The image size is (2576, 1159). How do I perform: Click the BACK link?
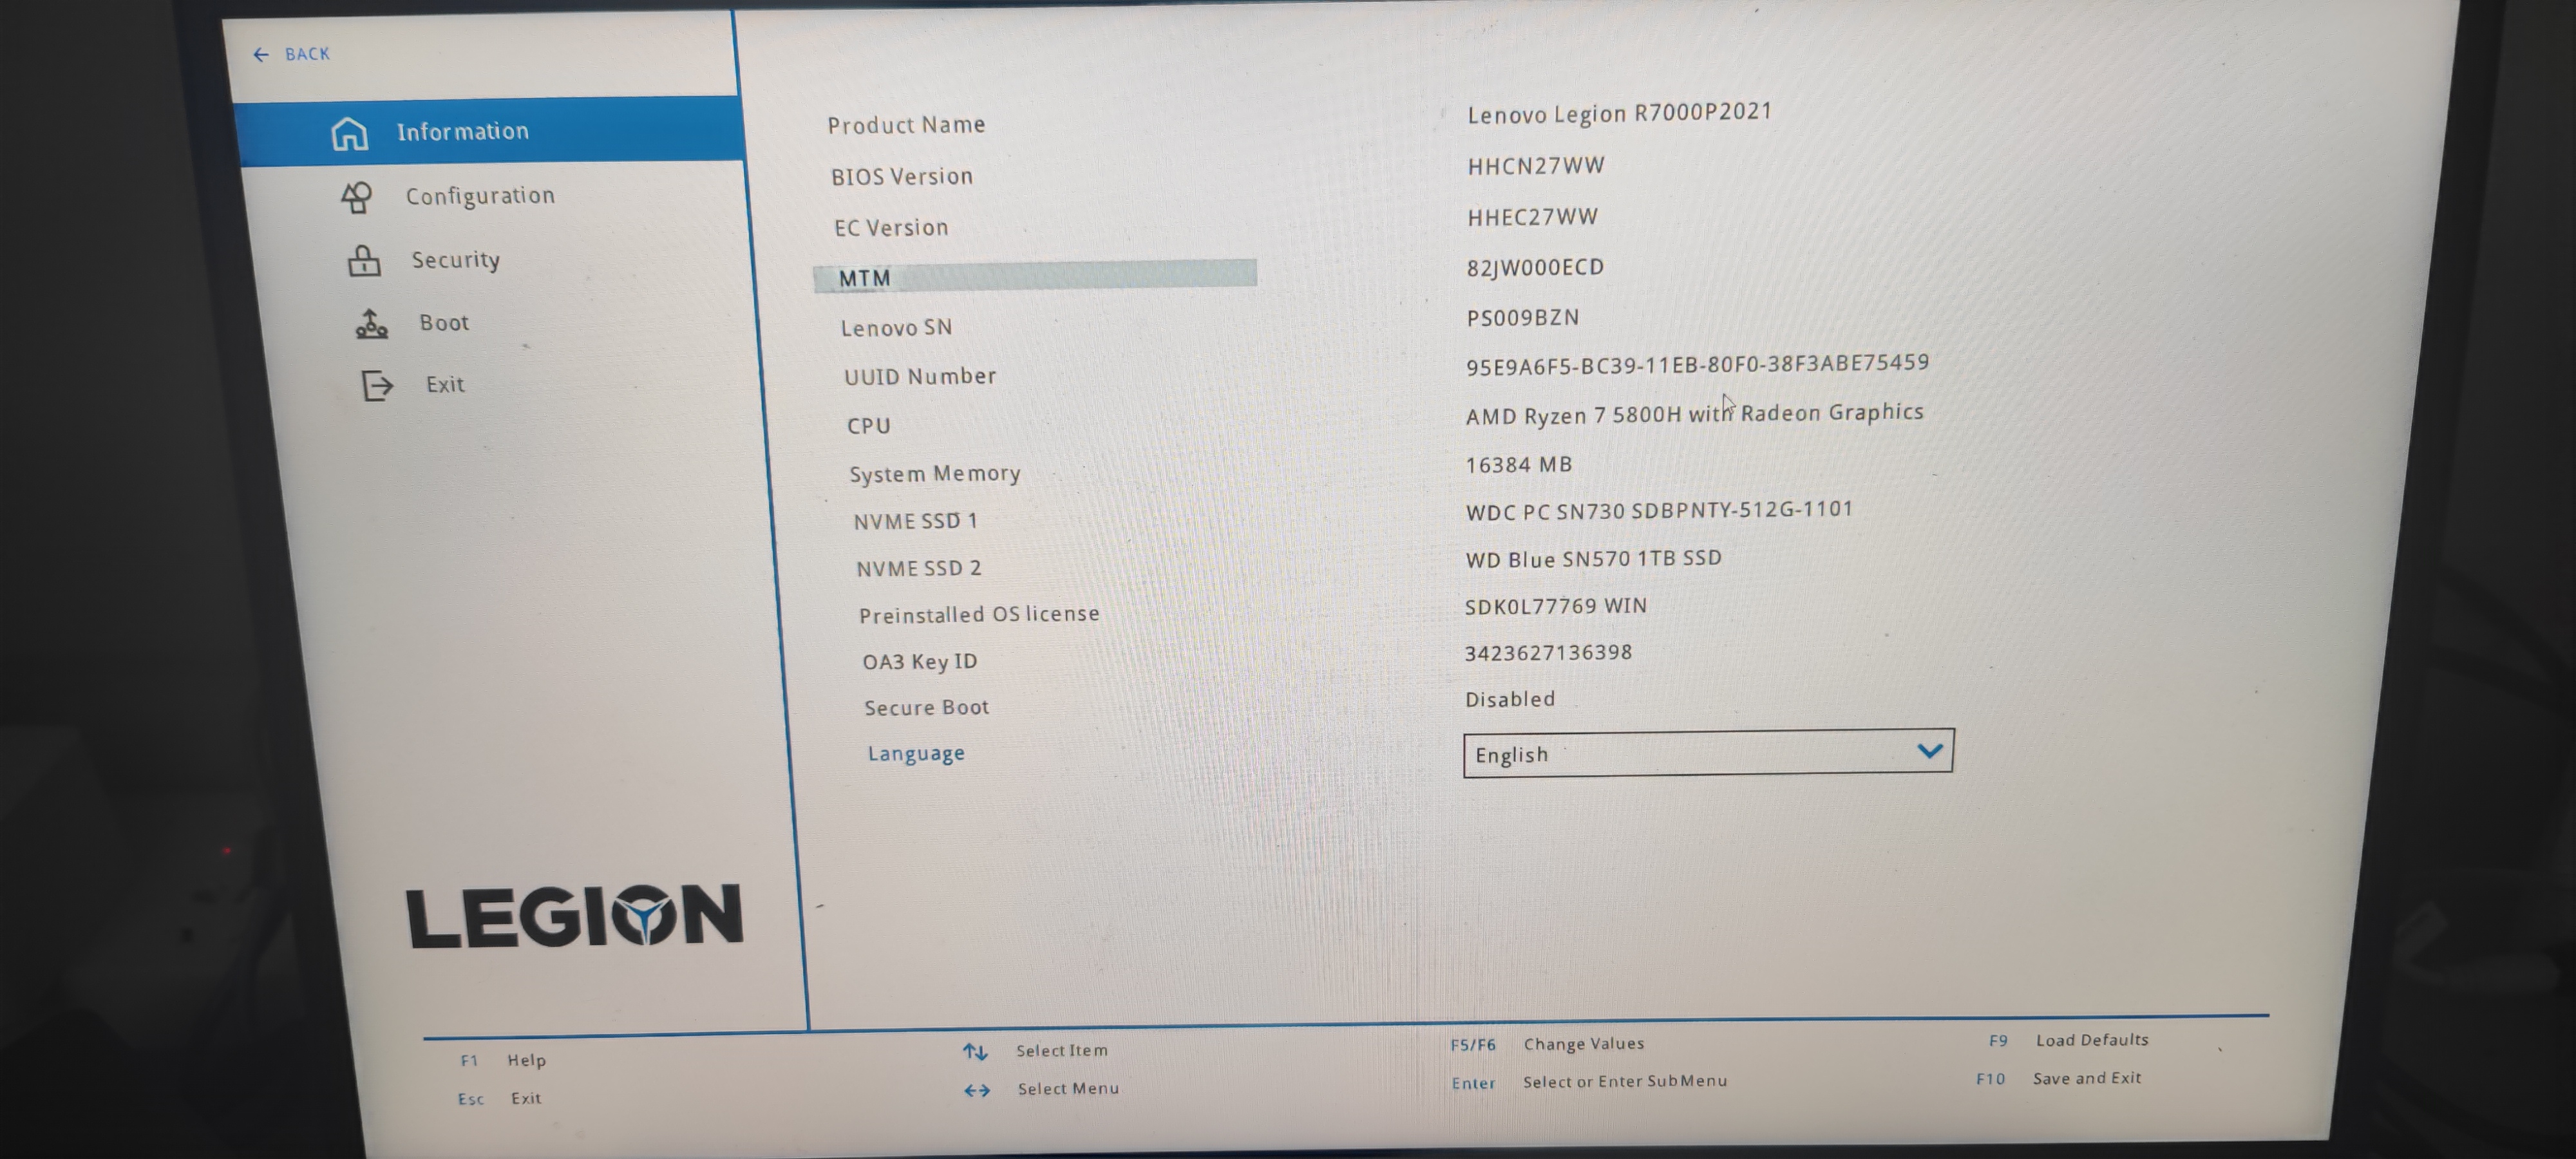tap(306, 54)
